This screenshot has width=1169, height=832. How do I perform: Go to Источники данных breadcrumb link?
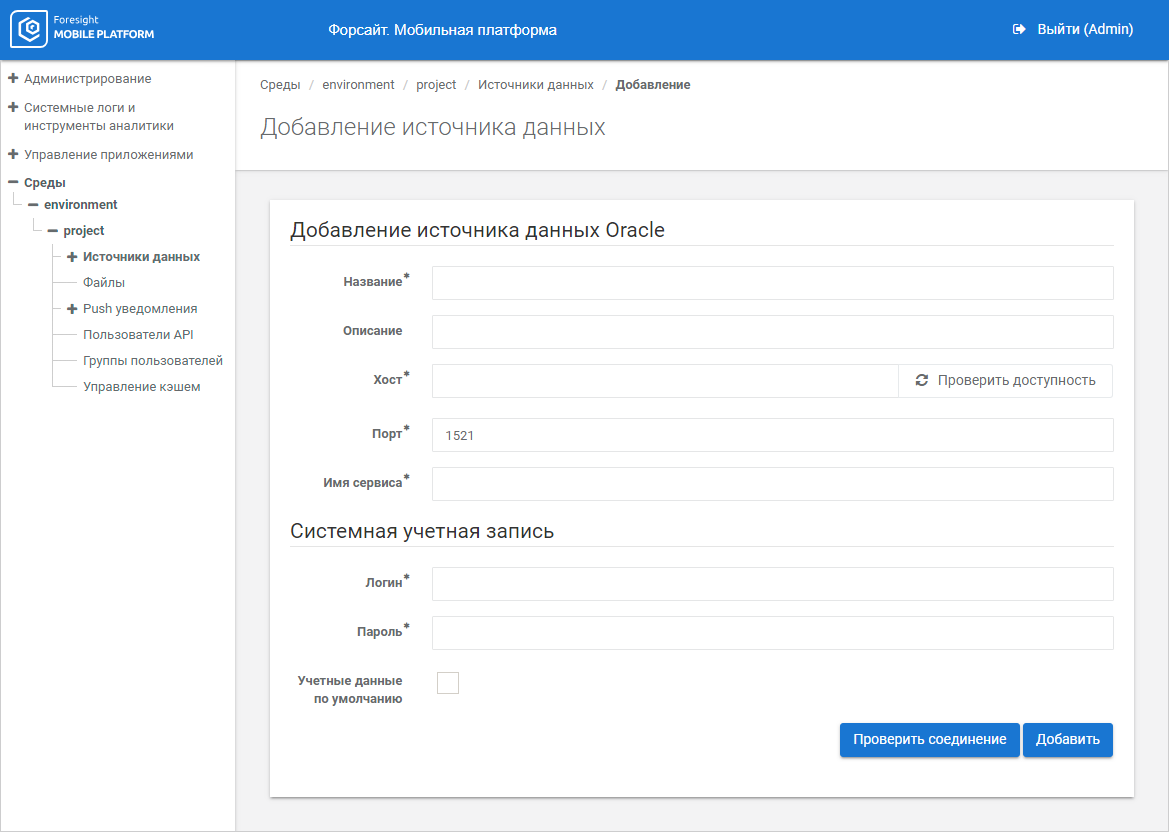click(x=535, y=85)
